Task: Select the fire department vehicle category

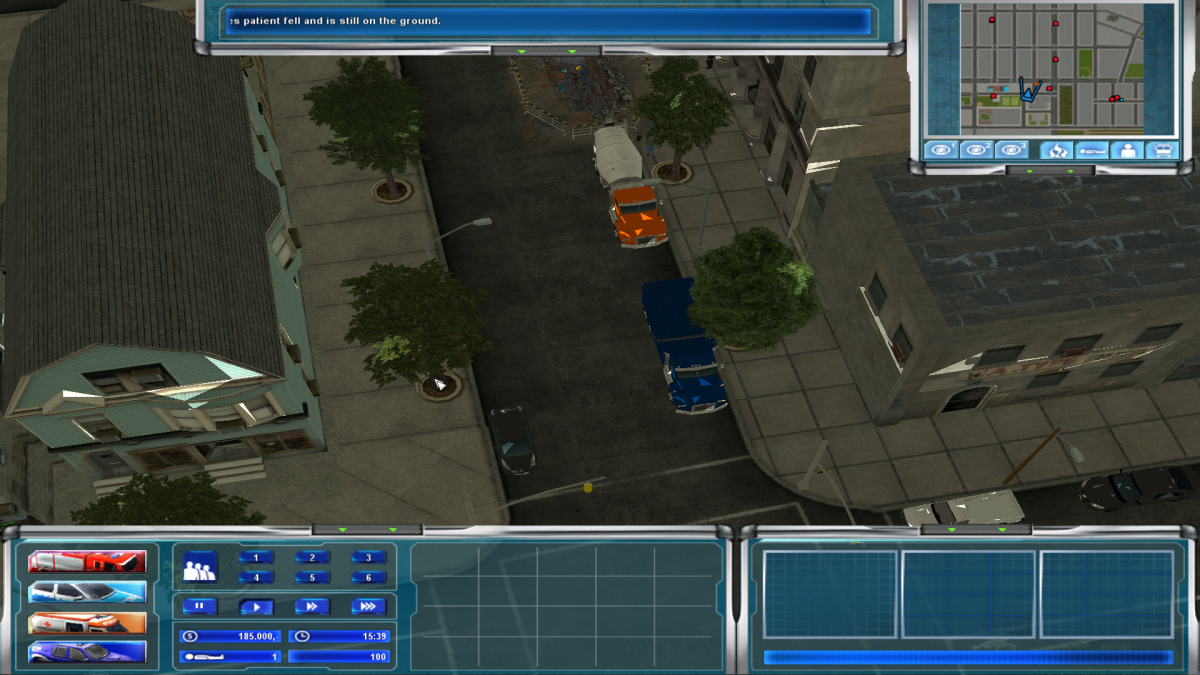Action: [x=87, y=561]
